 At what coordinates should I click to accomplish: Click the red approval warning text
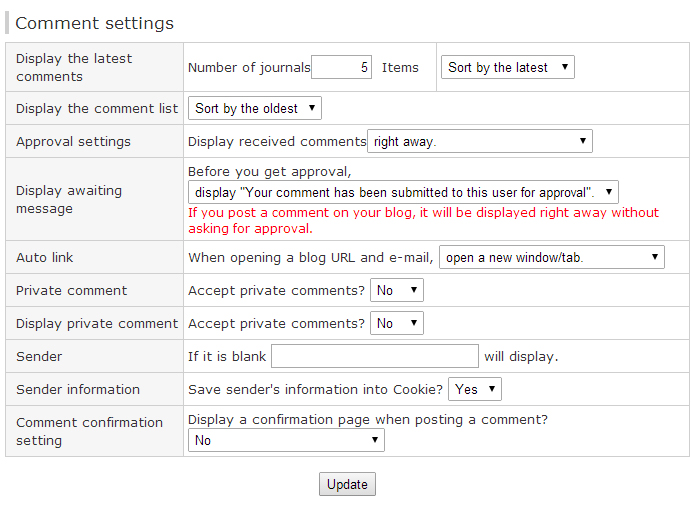pyautogui.click(x=423, y=220)
